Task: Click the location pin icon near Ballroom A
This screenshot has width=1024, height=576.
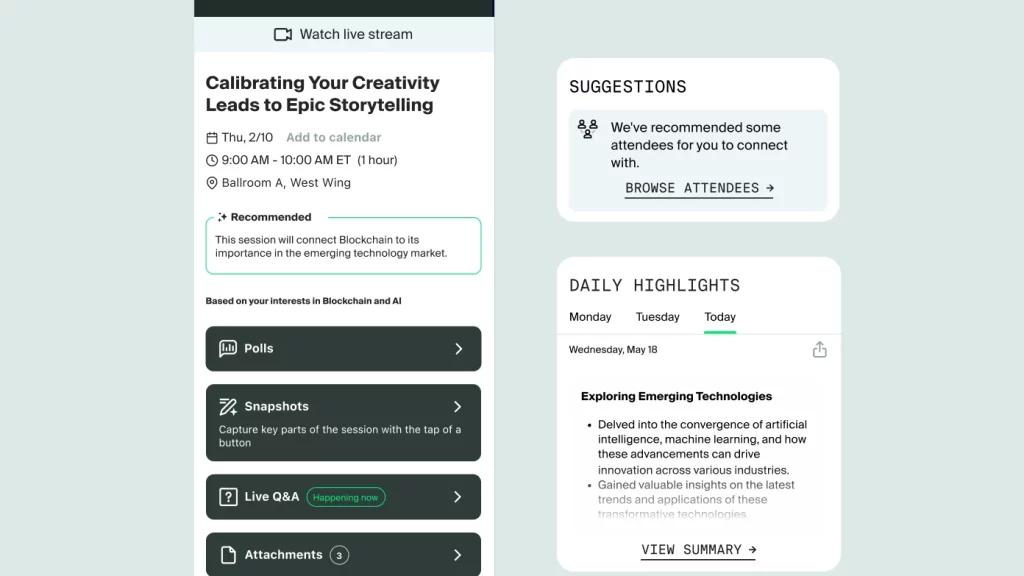Action: [x=212, y=183]
